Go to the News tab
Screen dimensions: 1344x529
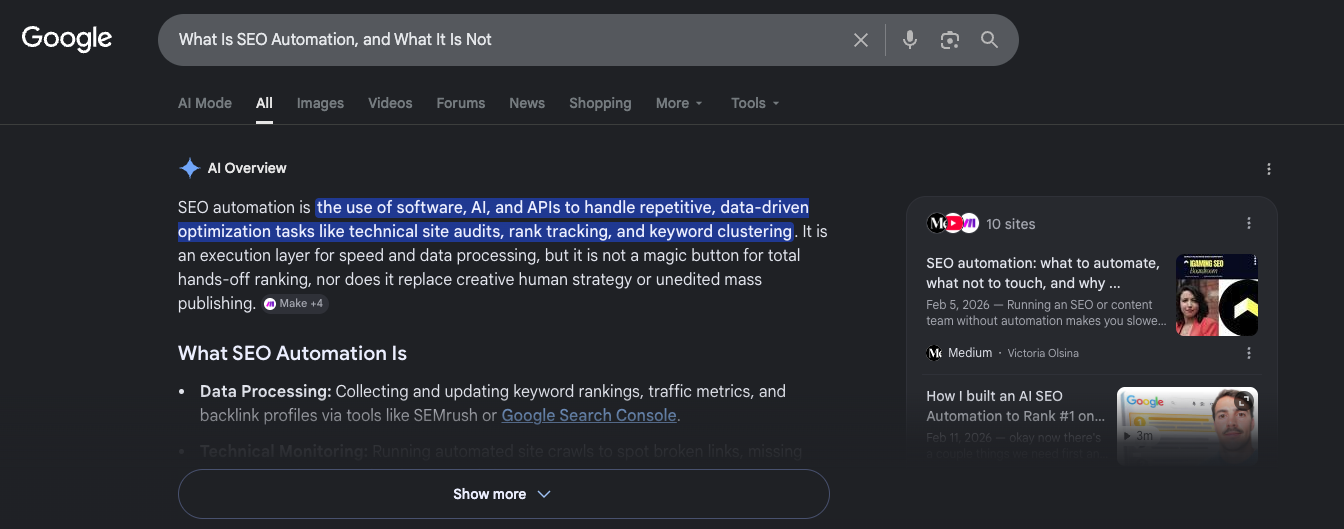527,103
